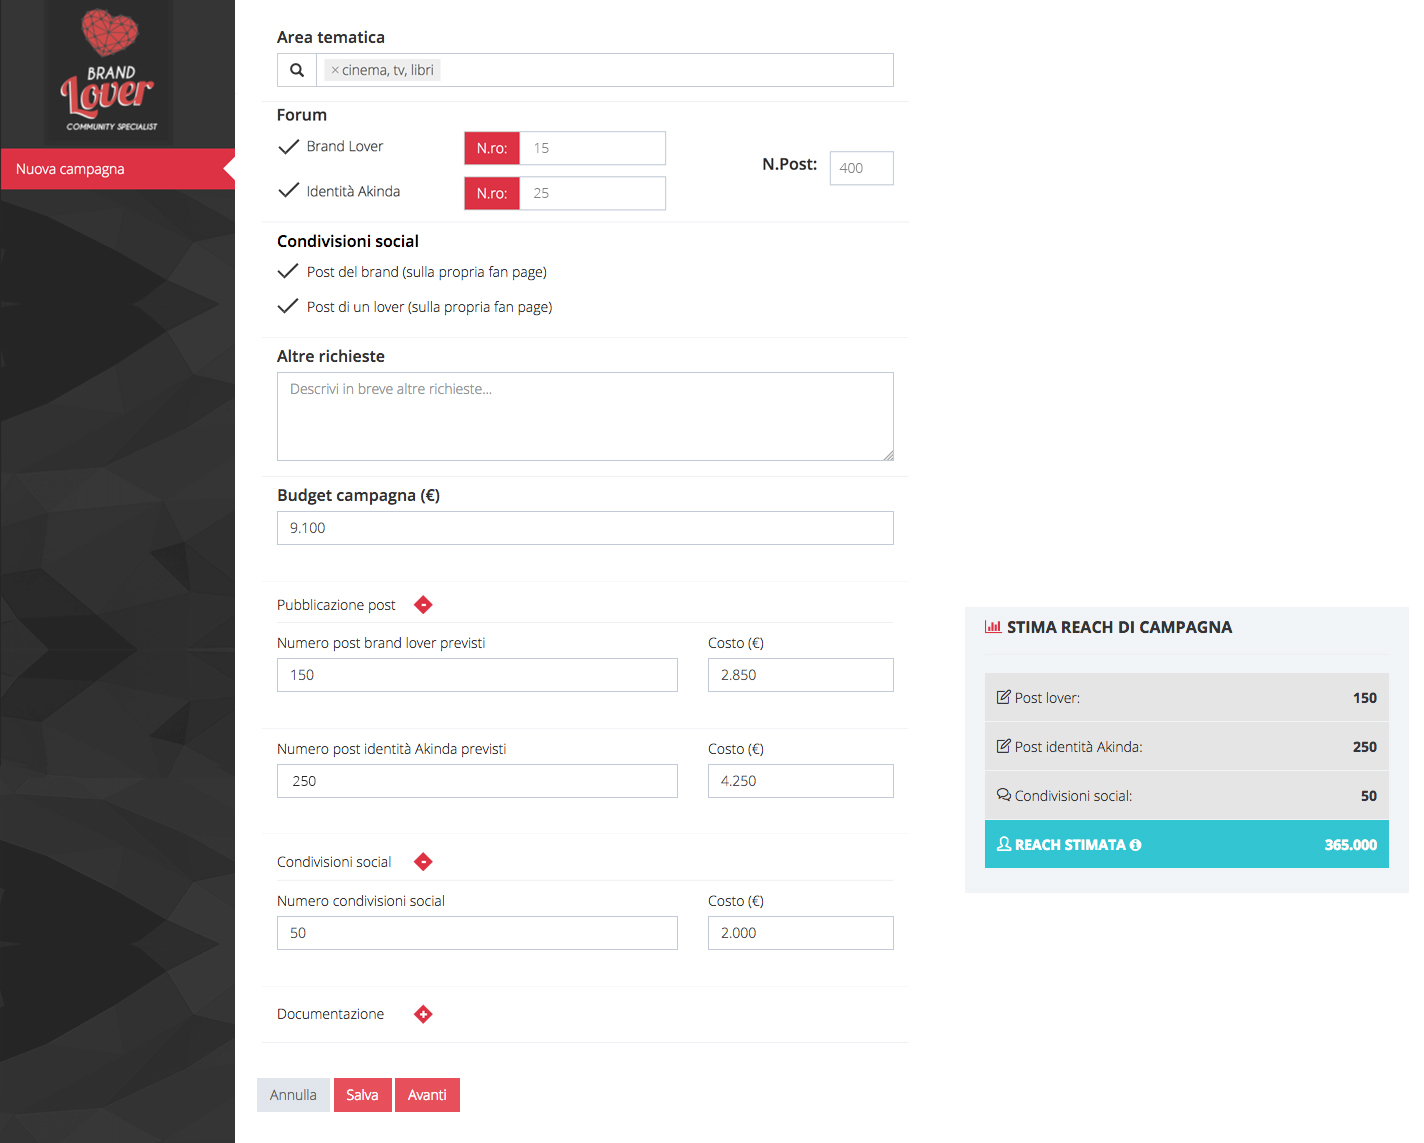Focus the Budget campagna input field
The width and height of the screenshot is (1424, 1143).
(x=585, y=528)
